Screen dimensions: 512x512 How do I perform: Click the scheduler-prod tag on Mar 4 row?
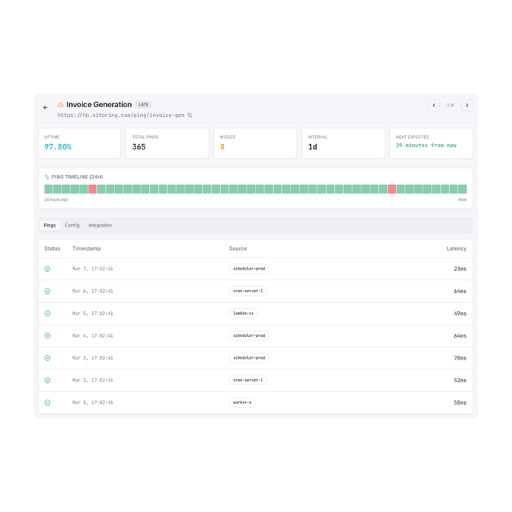coord(249,336)
